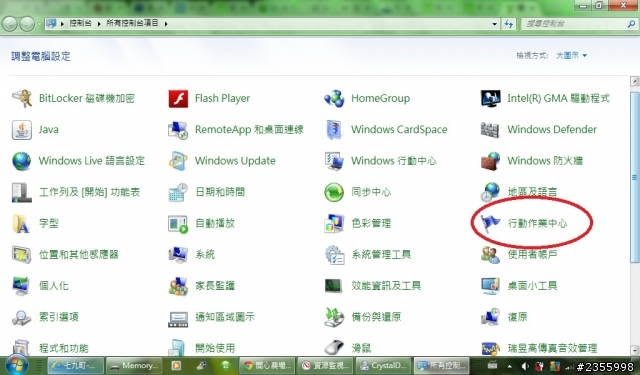Open 家長監護 parental controls icon
This screenshot has width=640, height=375.
(178, 286)
